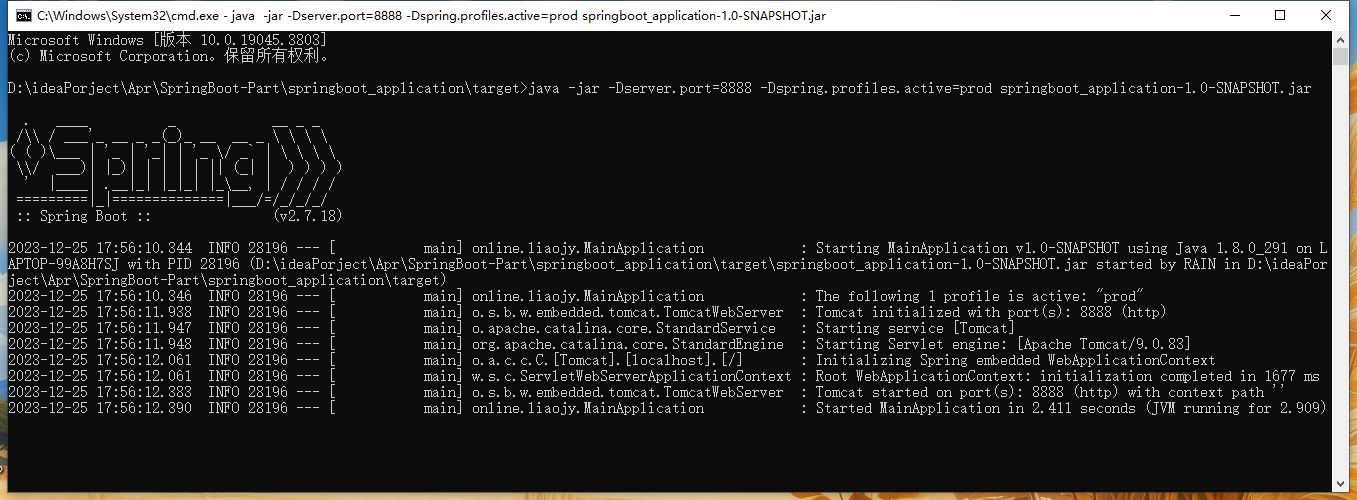Click 'Starting service [Tomcat]' message
This screenshot has width=1357, height=500.
tap(915, 328)
